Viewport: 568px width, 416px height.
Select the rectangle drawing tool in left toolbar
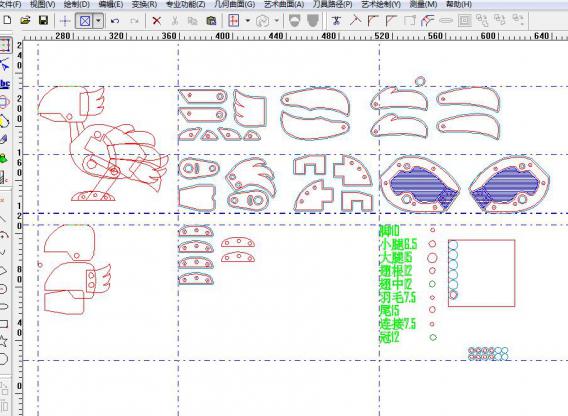[x=4, y=324]
